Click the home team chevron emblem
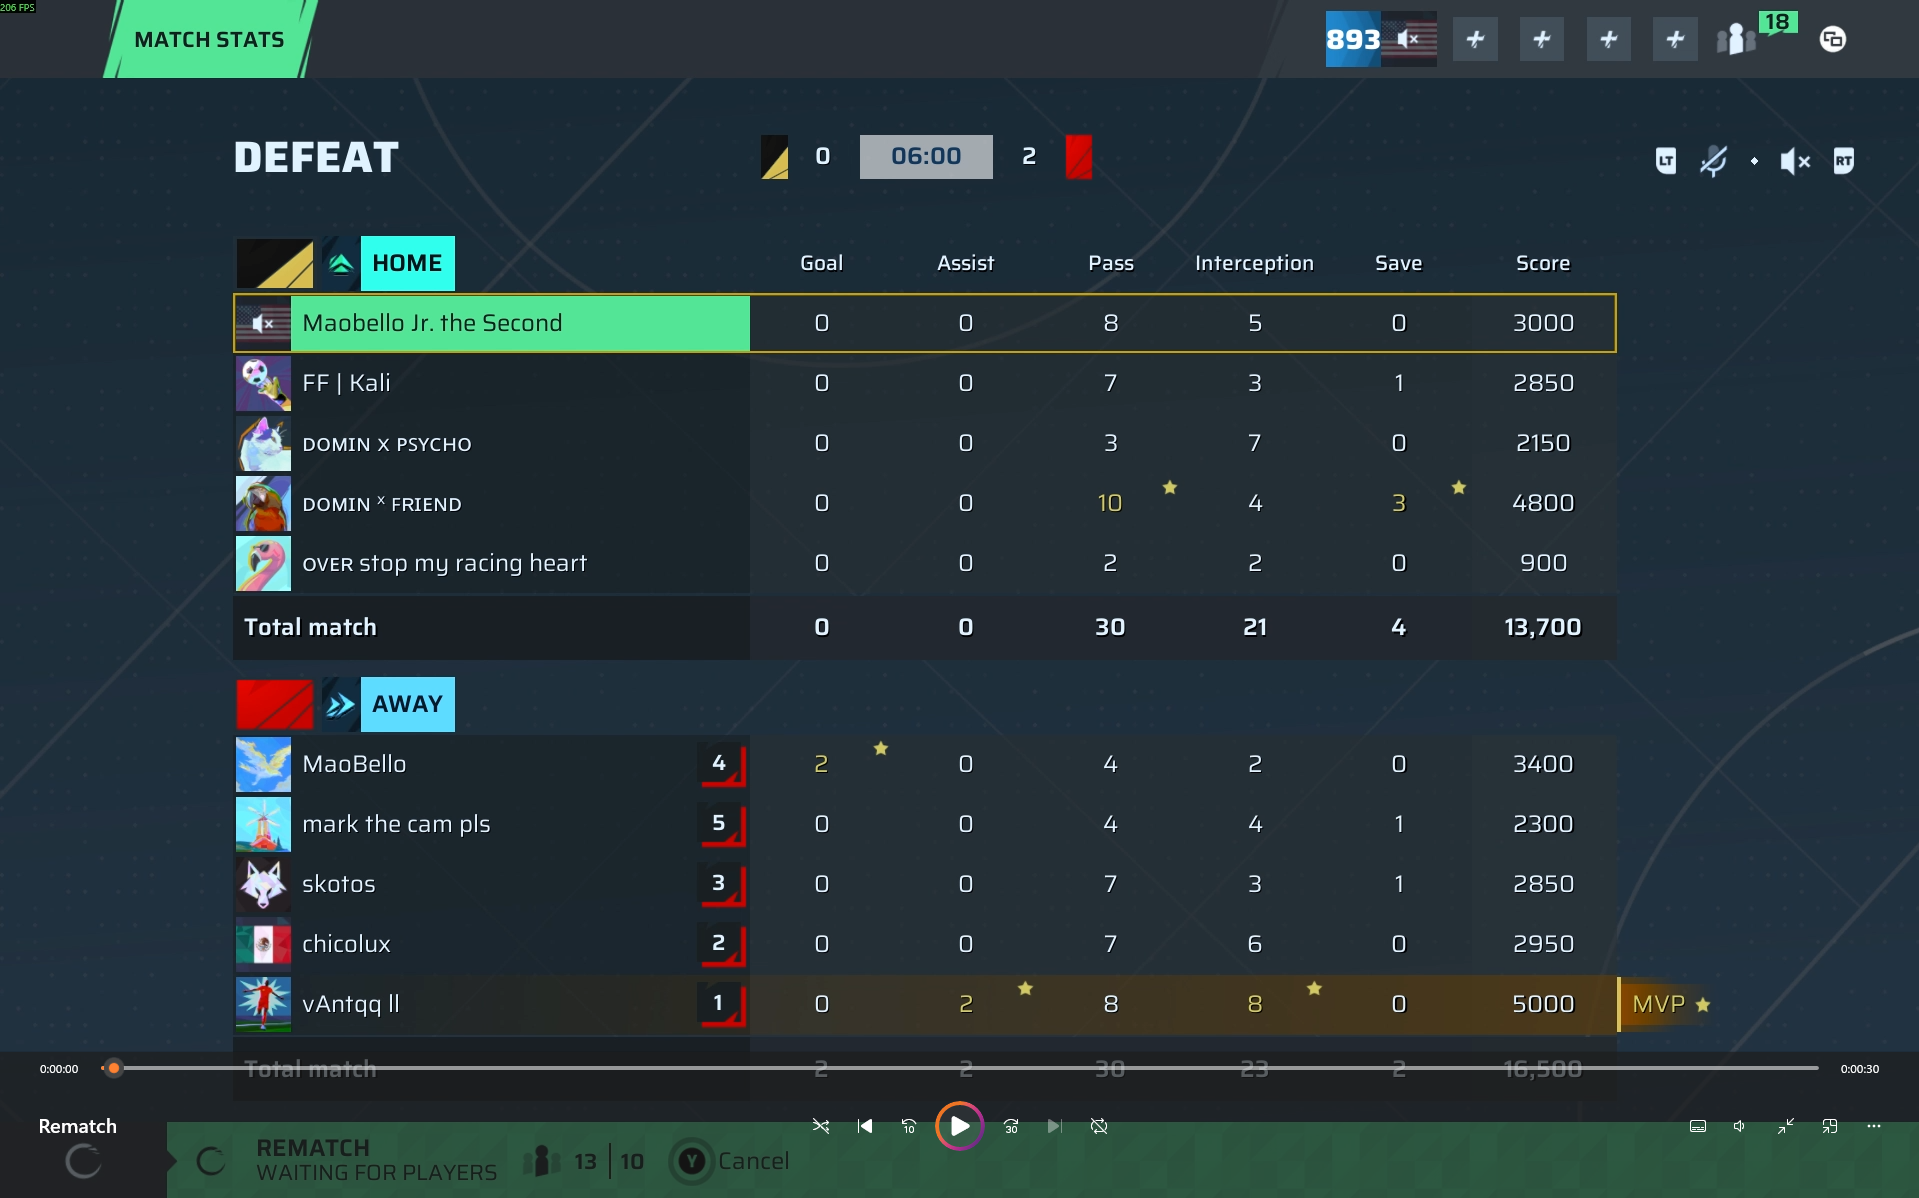 tap(340, 263)
